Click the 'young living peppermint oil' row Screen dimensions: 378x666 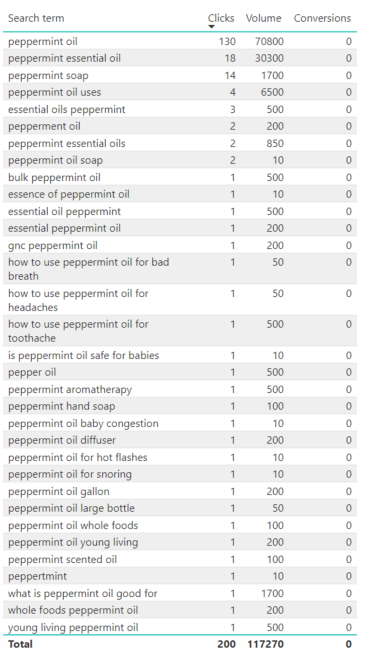180,627
